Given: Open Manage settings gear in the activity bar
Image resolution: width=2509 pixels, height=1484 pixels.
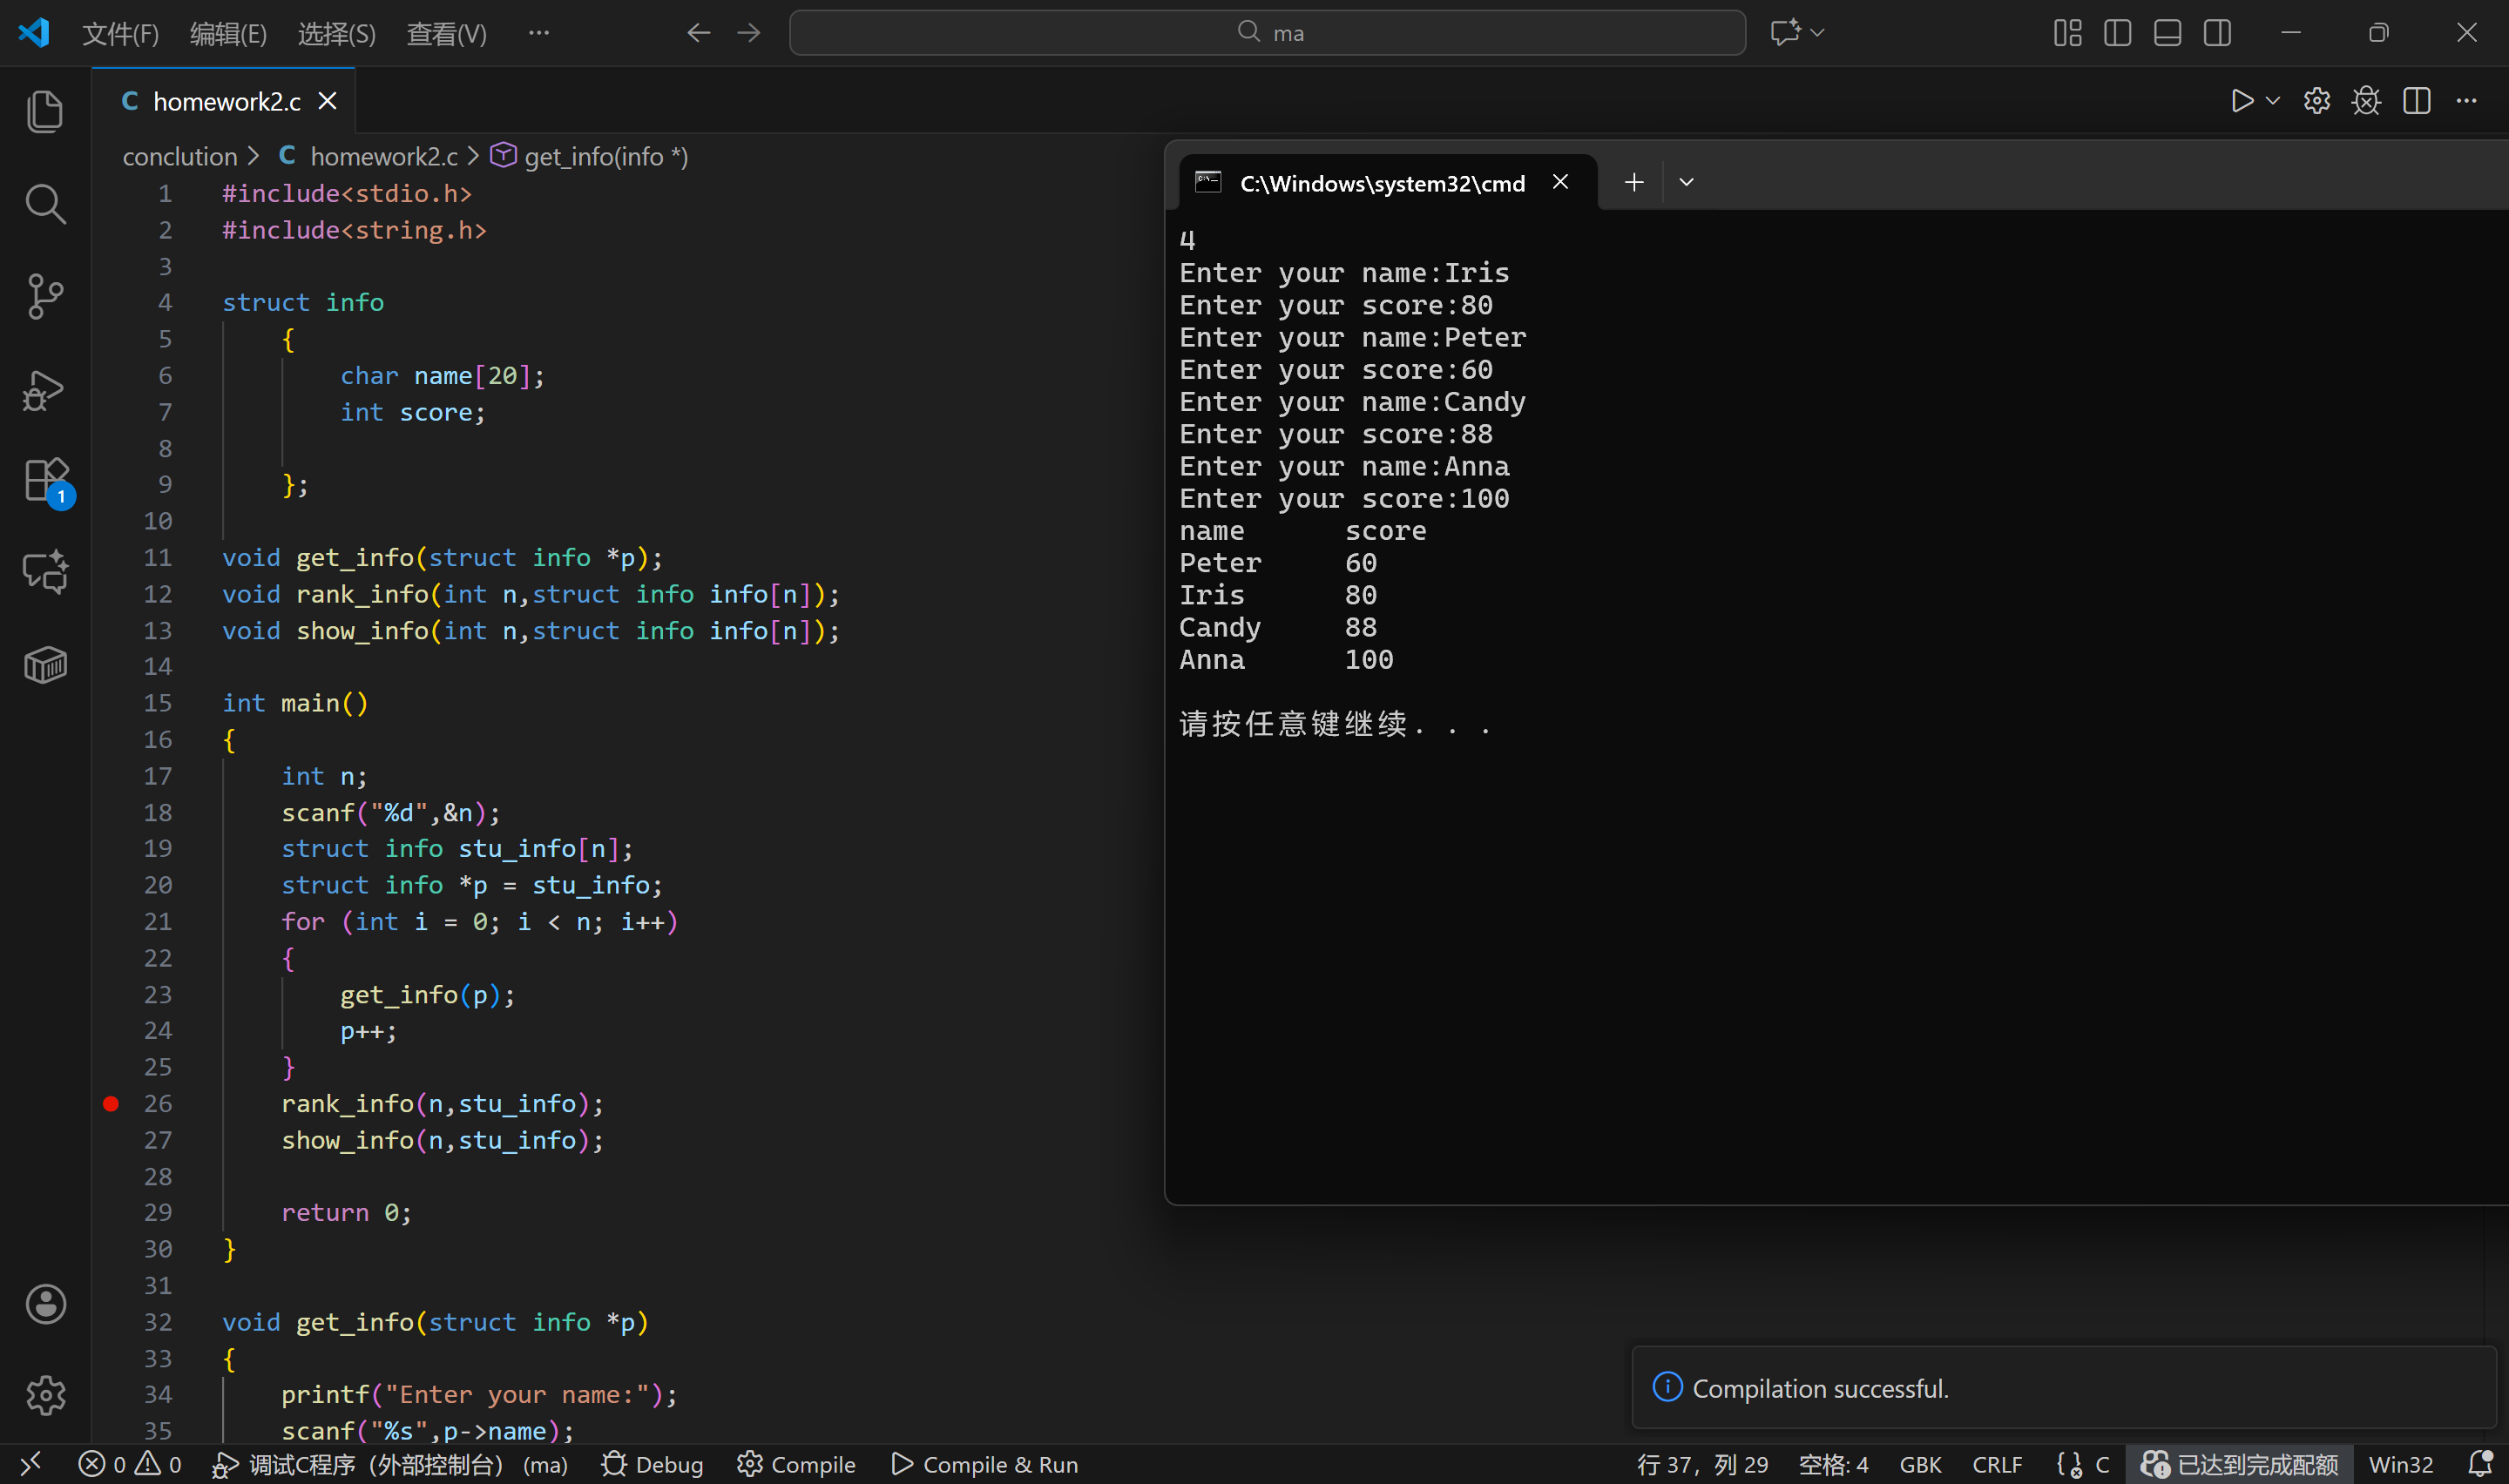Looking at the screenshot, I should pos(45,1395).
